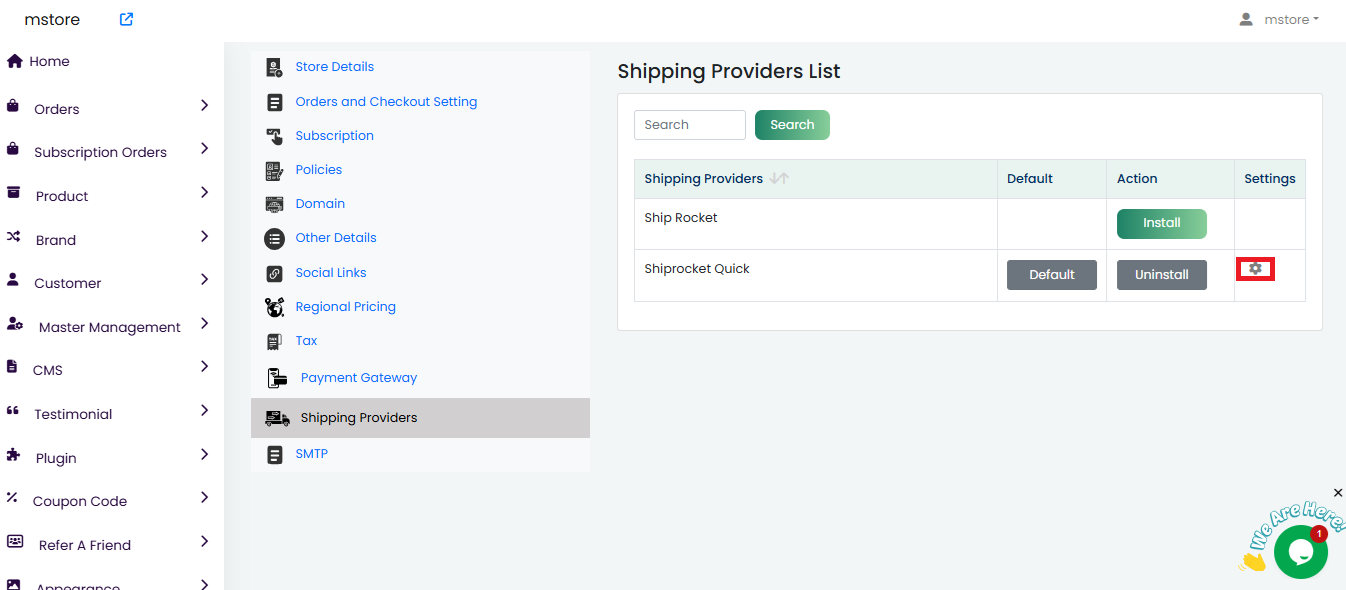The height and width of the screenshot is (590, 1346).
Task: Open the Shipping Providers settings tab
Action: 358,418
